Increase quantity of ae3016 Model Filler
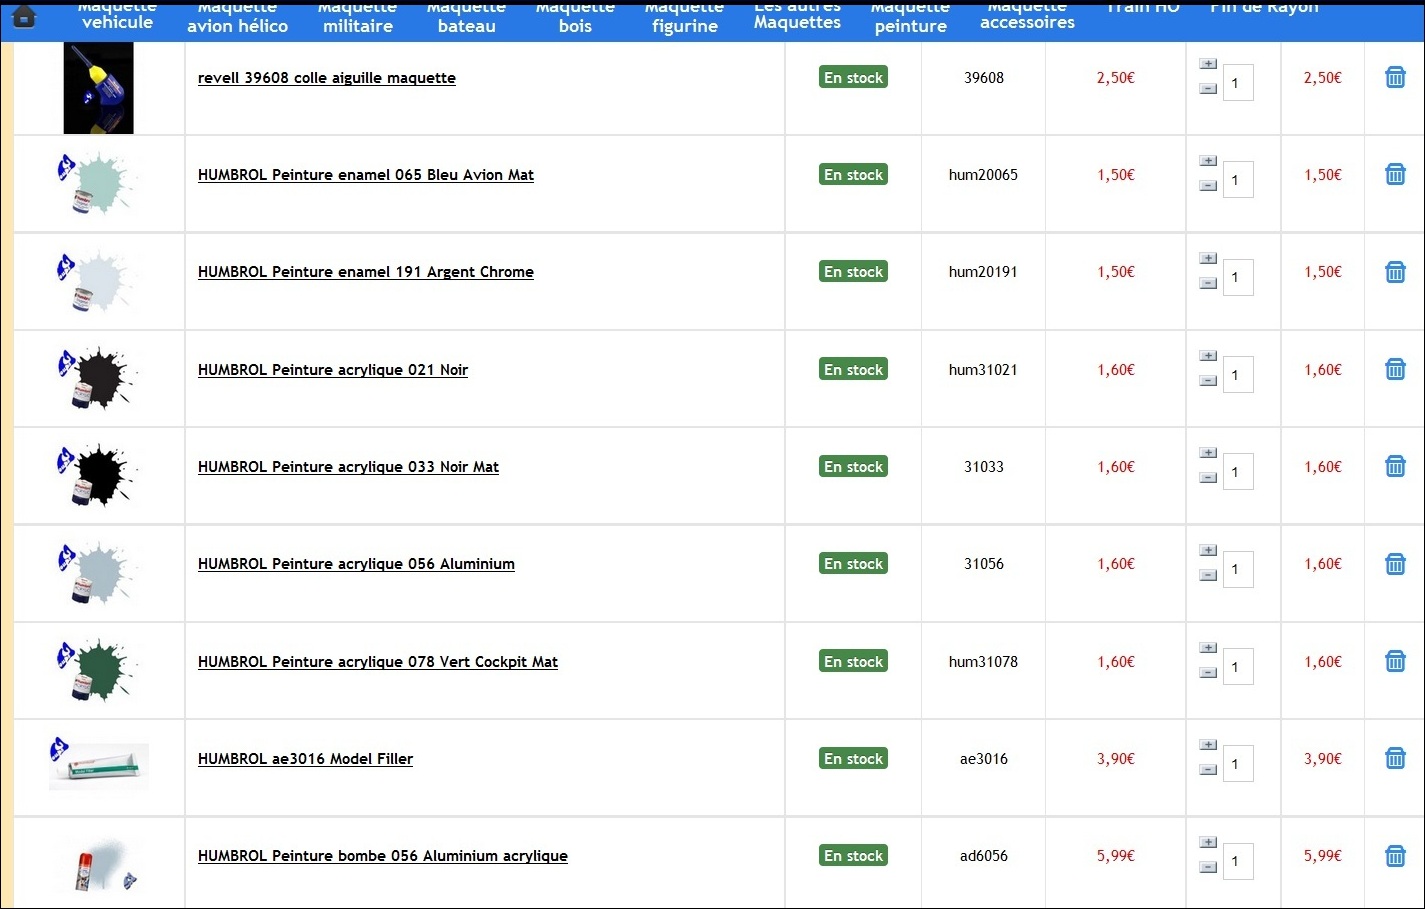Viewport: 1425px width, 909px height. click(x=1208, y=745)
